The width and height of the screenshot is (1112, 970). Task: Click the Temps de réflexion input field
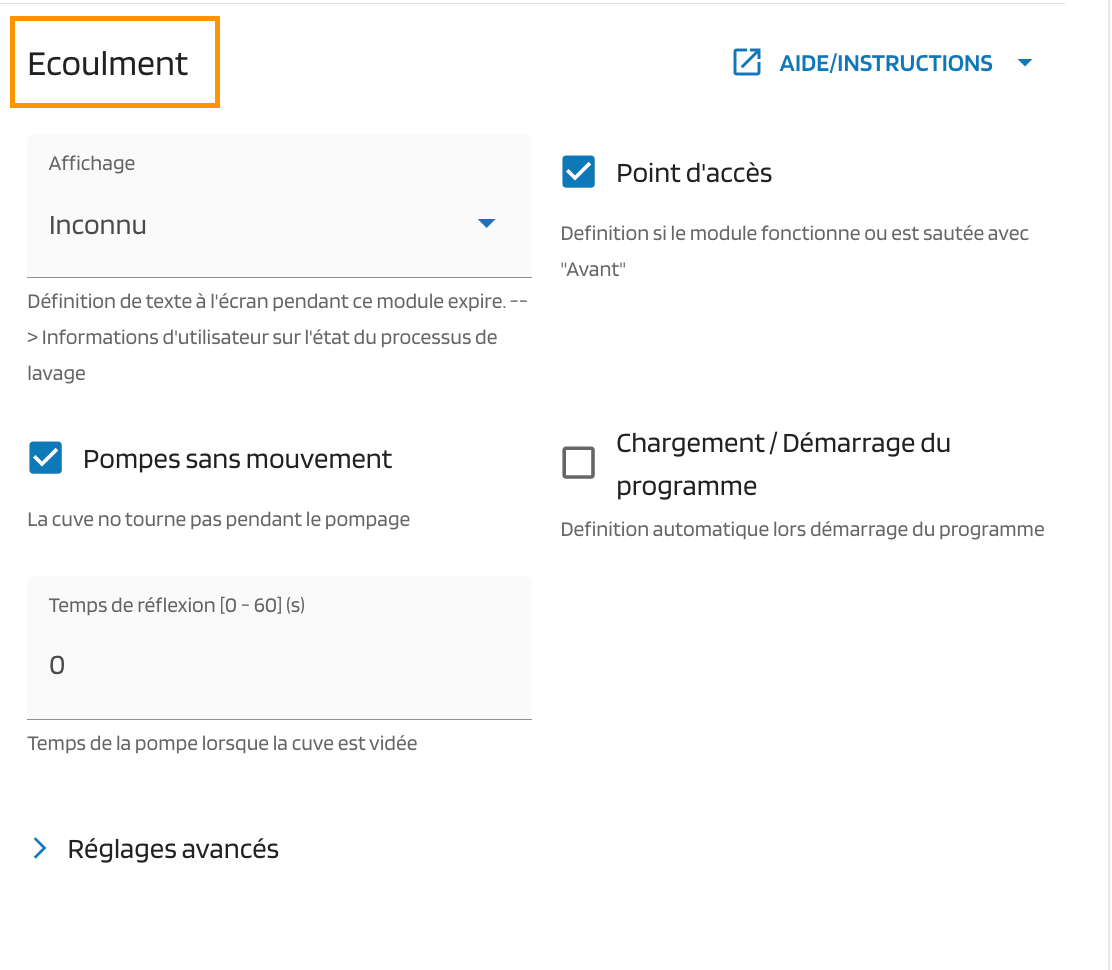[x=278, y=665]
